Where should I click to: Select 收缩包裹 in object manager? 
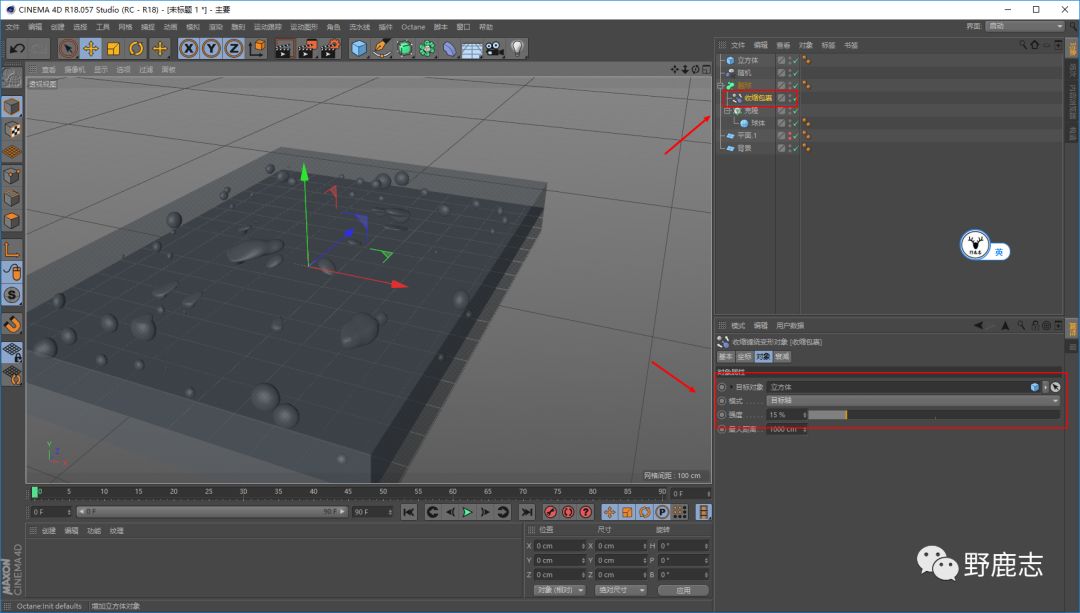point(757,98)
